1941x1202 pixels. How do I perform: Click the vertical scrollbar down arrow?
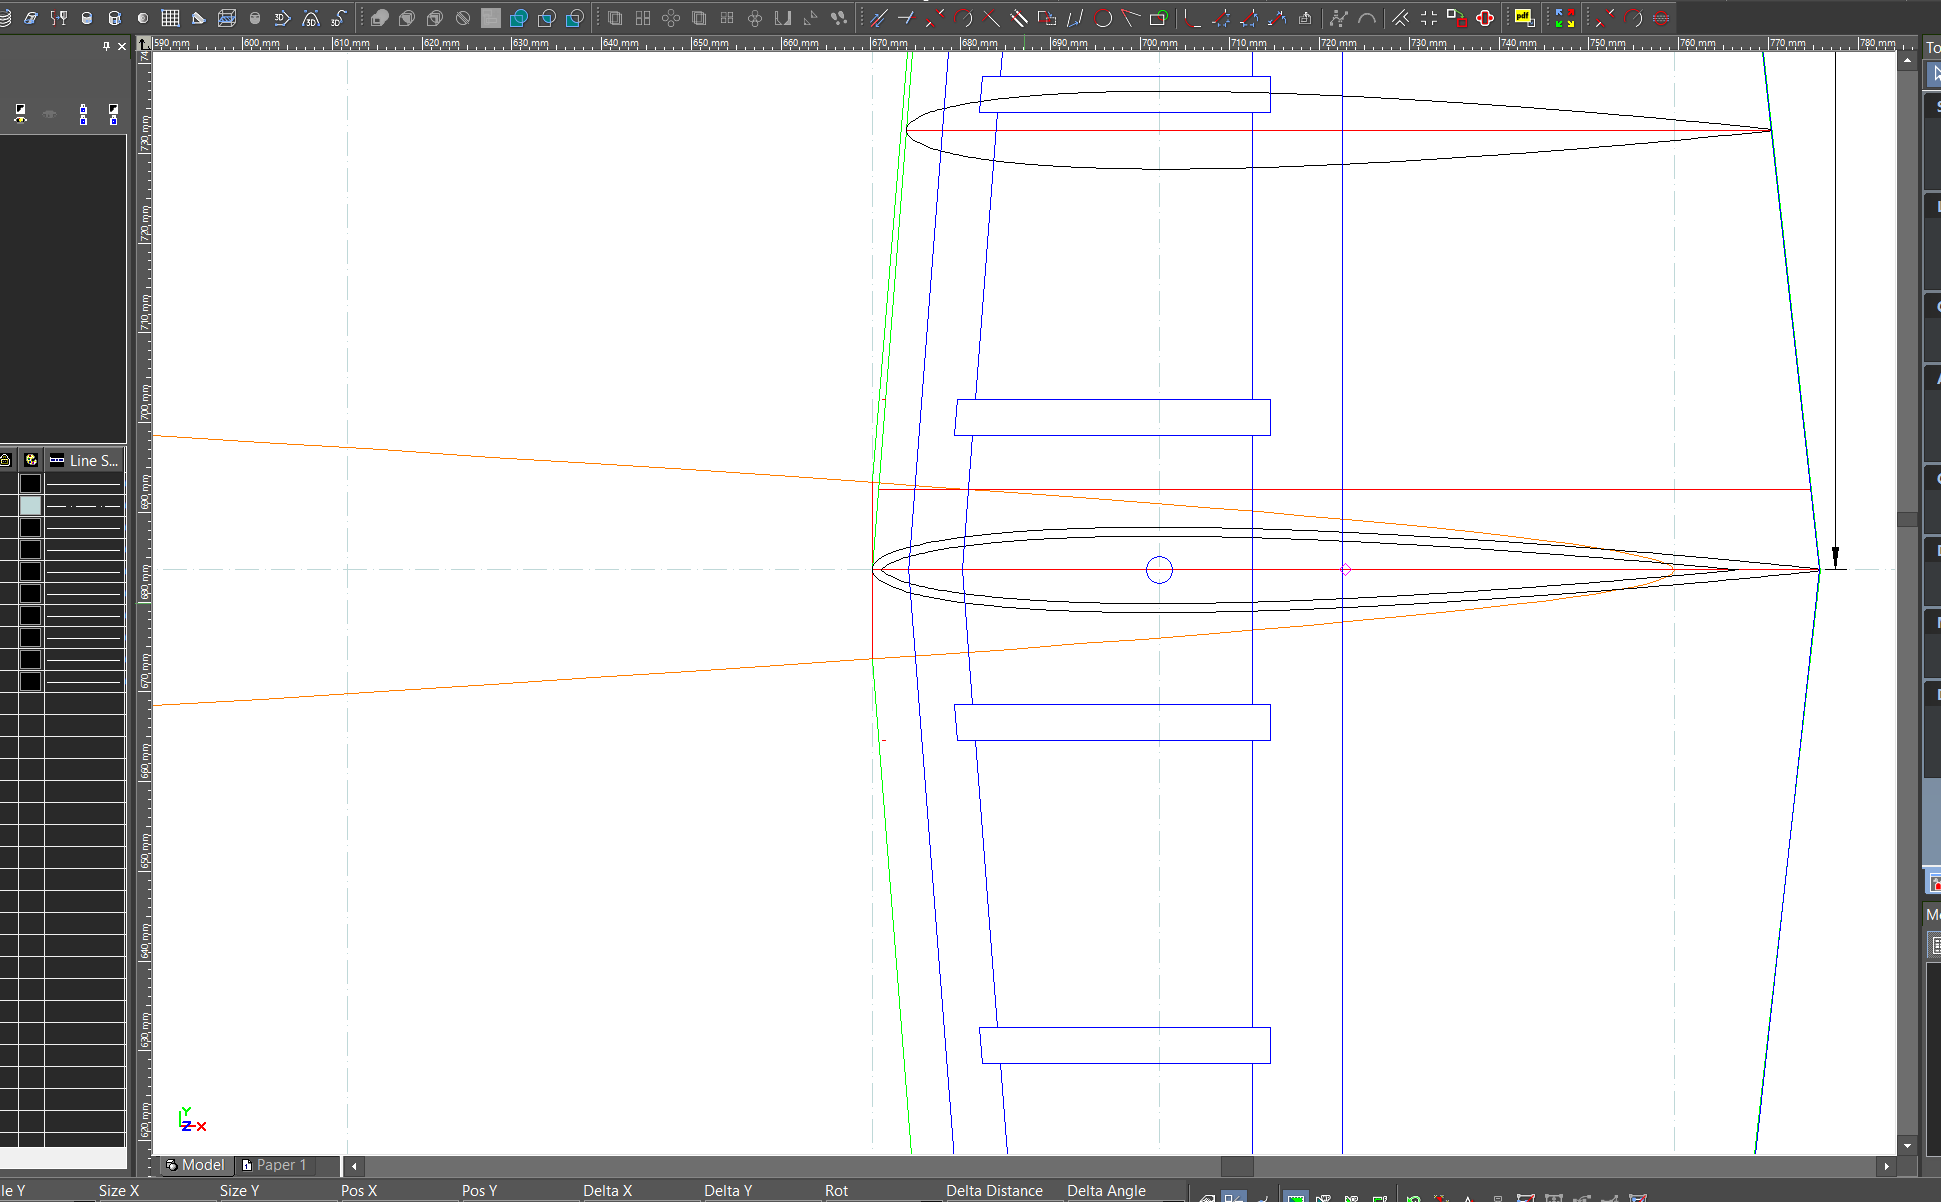tap(1907, 1146)
